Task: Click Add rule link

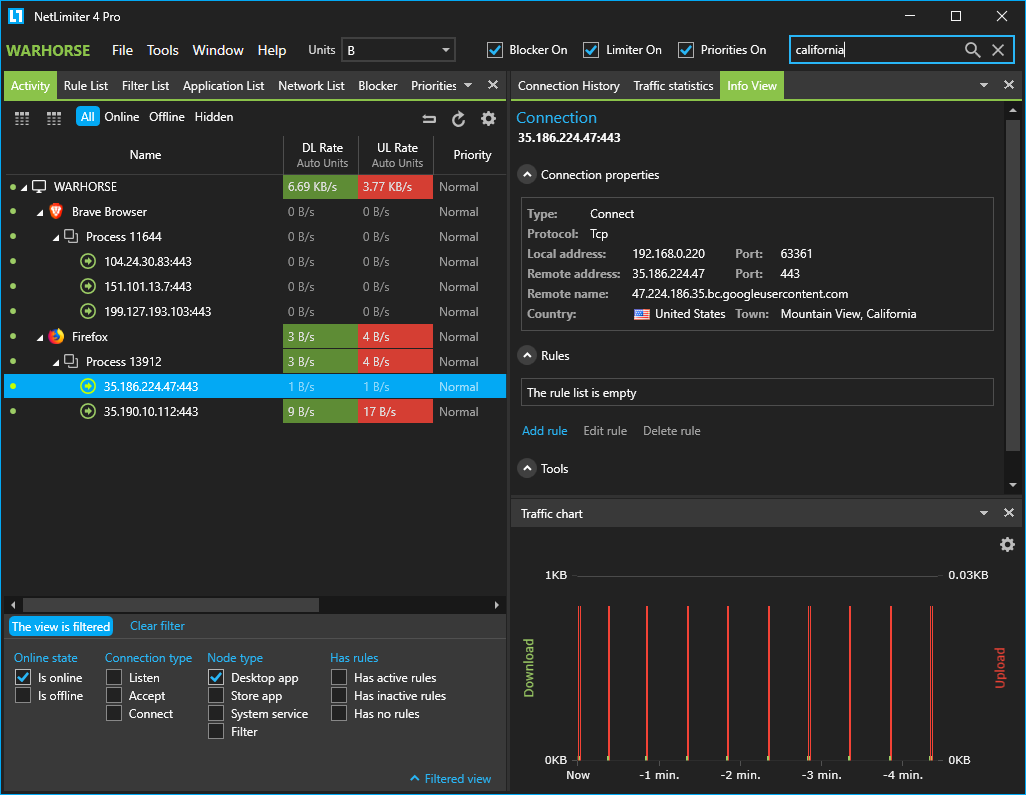Action: coord(544,431)
